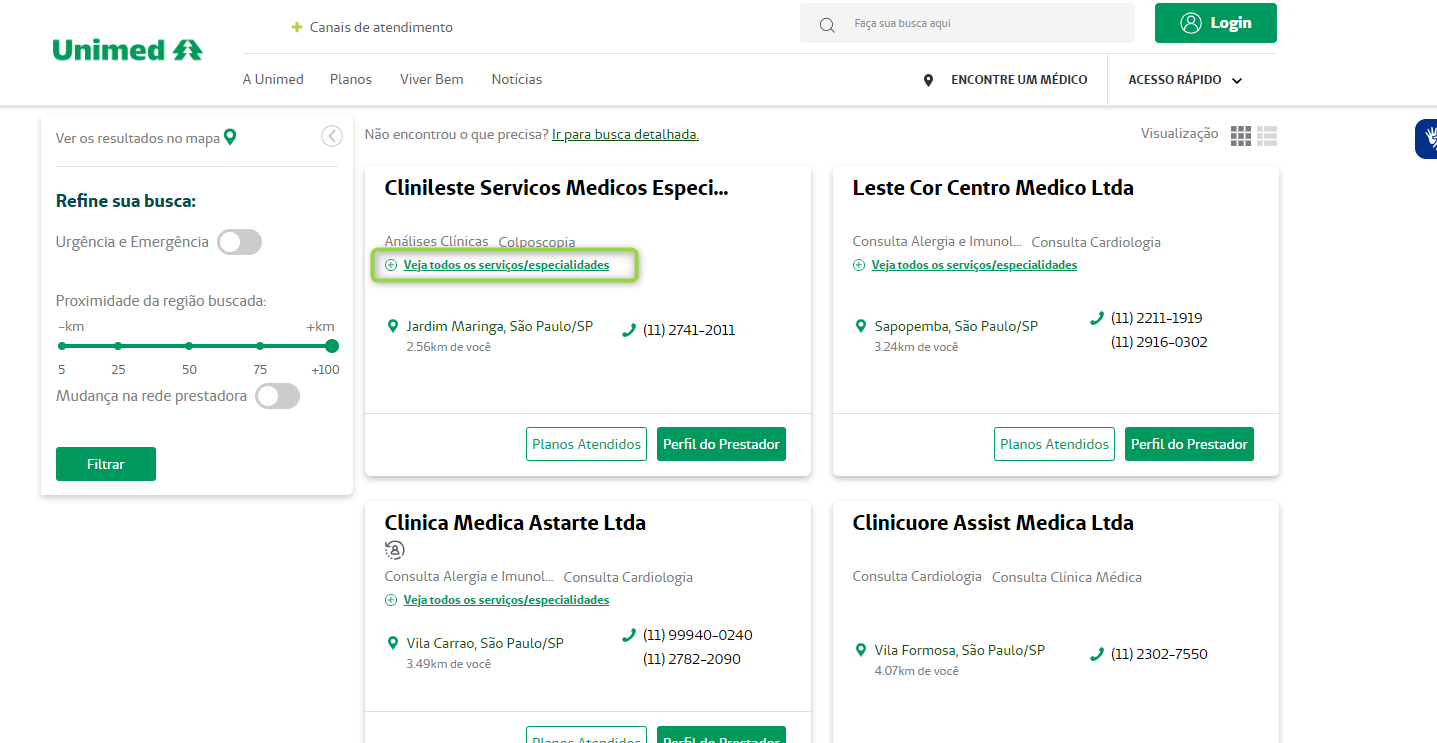Screen dimensions: 1437x743
Task: Click the Leste Cor Centro Medico Ltda title
Action: [993, 188]
